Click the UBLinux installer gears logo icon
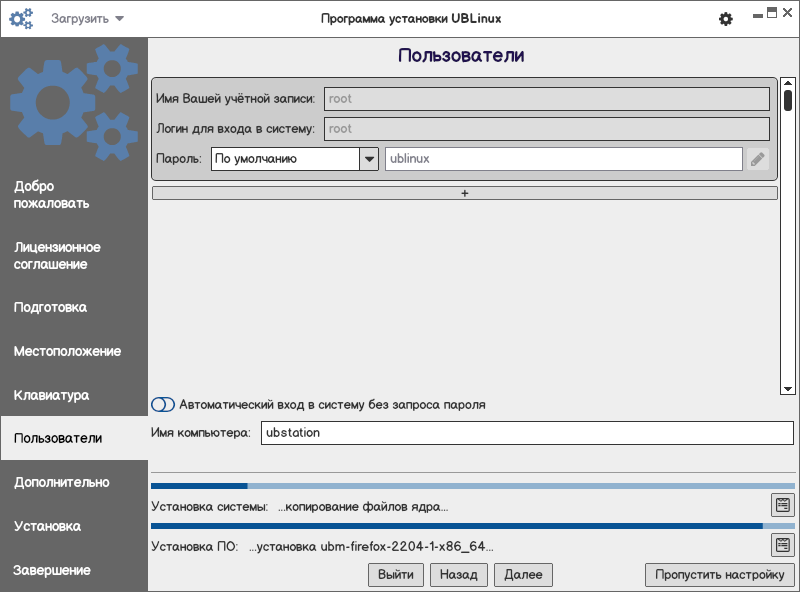Image resolution: width=800 pixels, height=592 pixels. point(21,19)
